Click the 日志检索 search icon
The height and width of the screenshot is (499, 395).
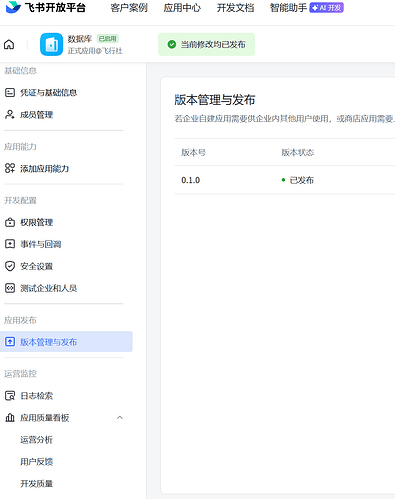pyautogui.click(x=10, y=396)
